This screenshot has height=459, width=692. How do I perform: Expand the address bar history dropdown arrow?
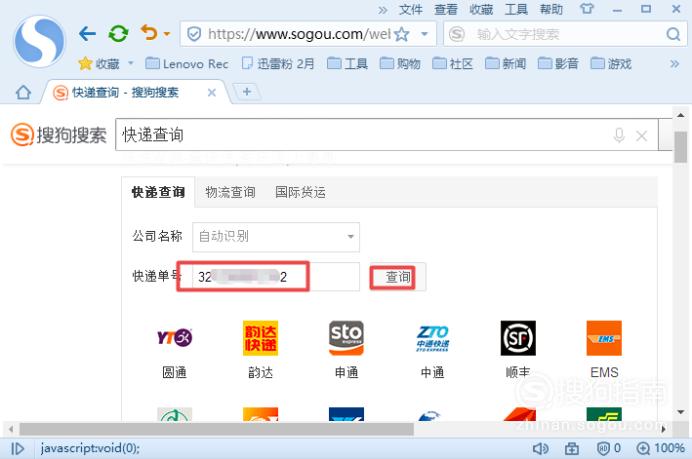(425, 34)
